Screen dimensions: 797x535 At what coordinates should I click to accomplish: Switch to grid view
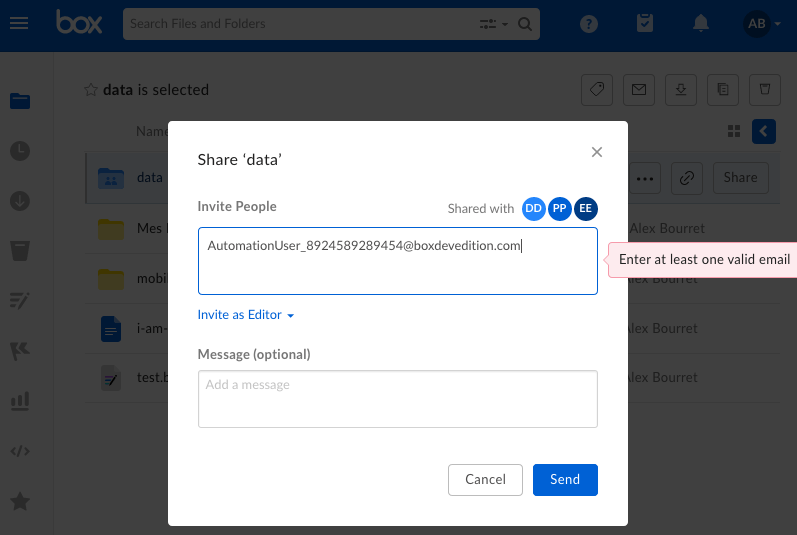pos(734,131)
